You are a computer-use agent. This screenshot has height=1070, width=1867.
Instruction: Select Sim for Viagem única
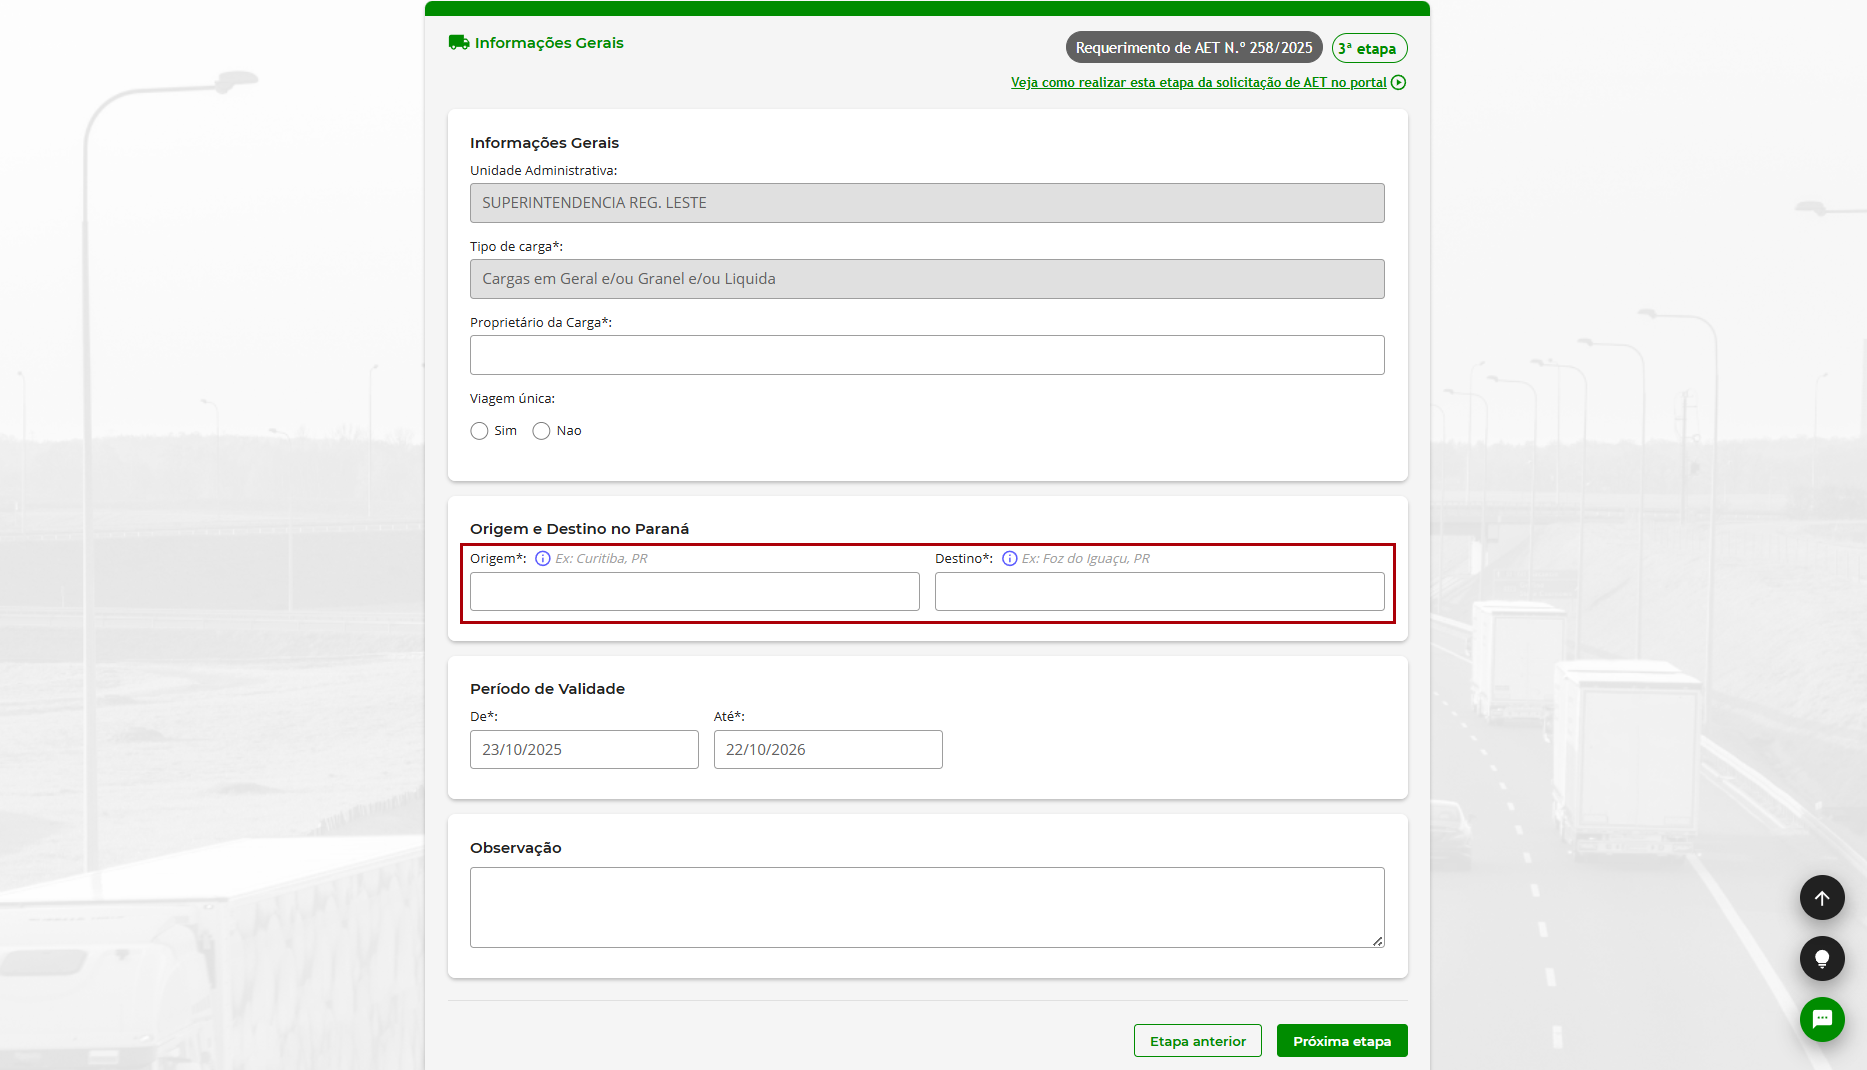[x=479, y=431]
